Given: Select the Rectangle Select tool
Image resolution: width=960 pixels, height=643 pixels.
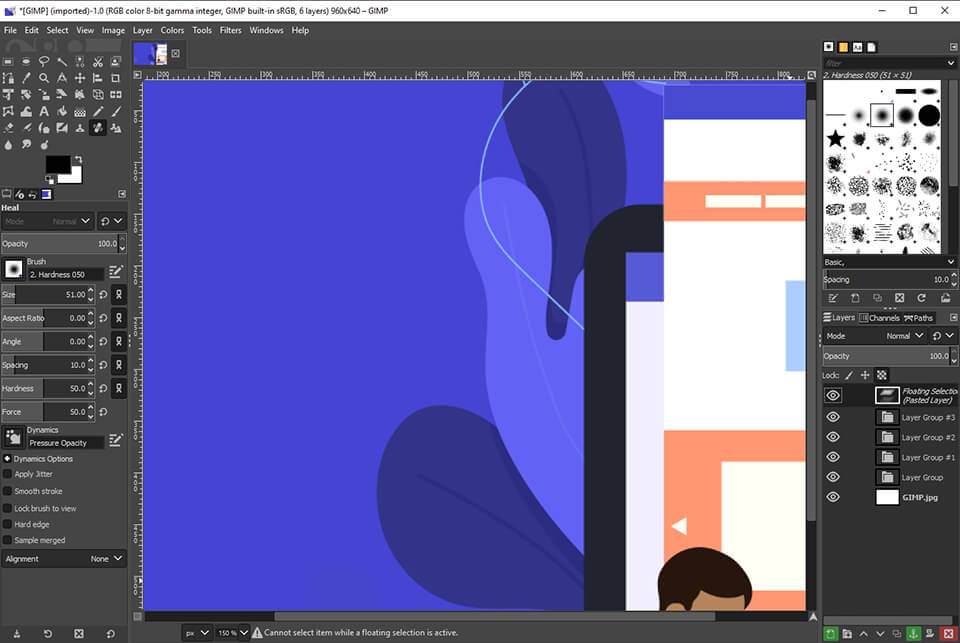Looking at the screenshot, I should [8, 61].
